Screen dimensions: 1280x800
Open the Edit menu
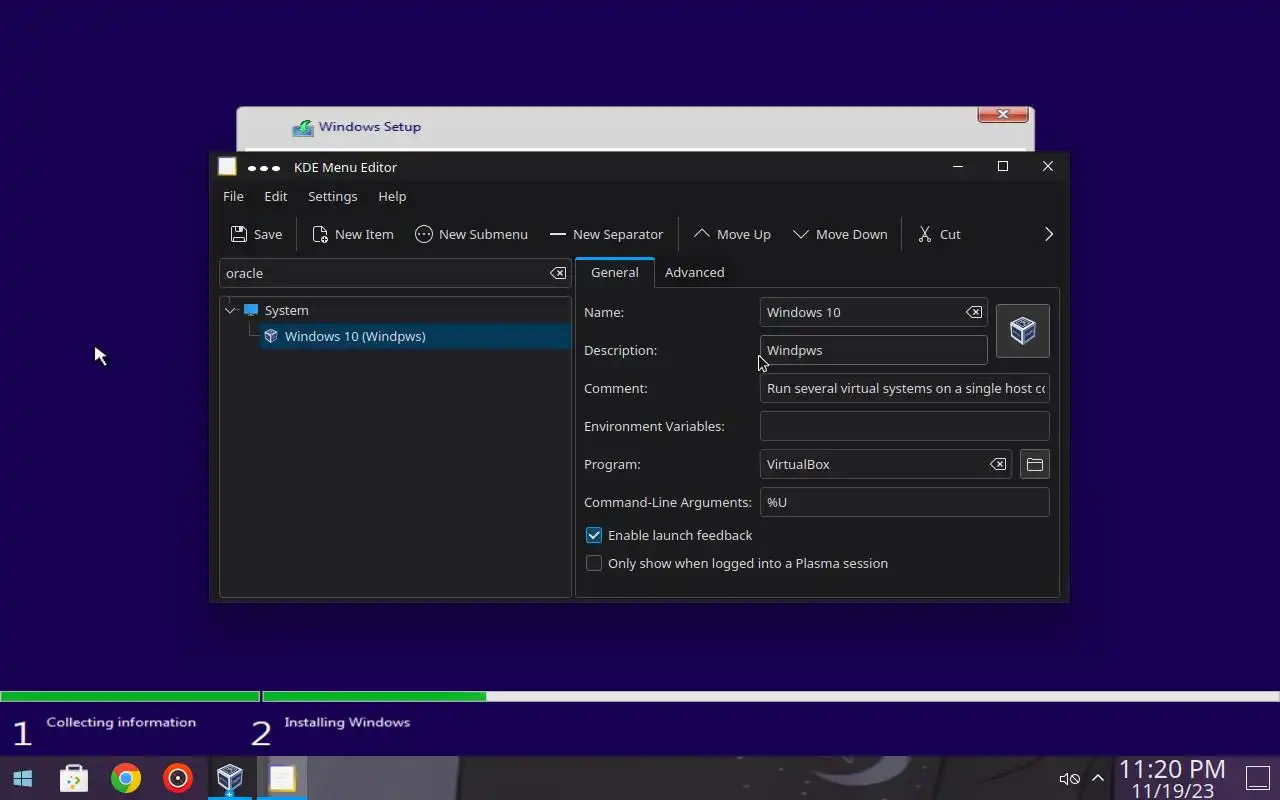[x=275, y=196]
